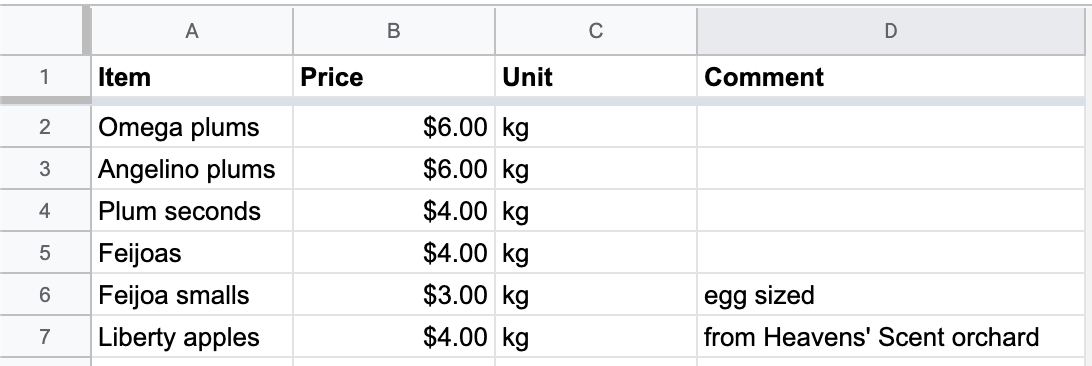The image size is (1092, 366).
Task: Select the Feijoas cell
Action: pyautogui.click(x=192, y=253)
